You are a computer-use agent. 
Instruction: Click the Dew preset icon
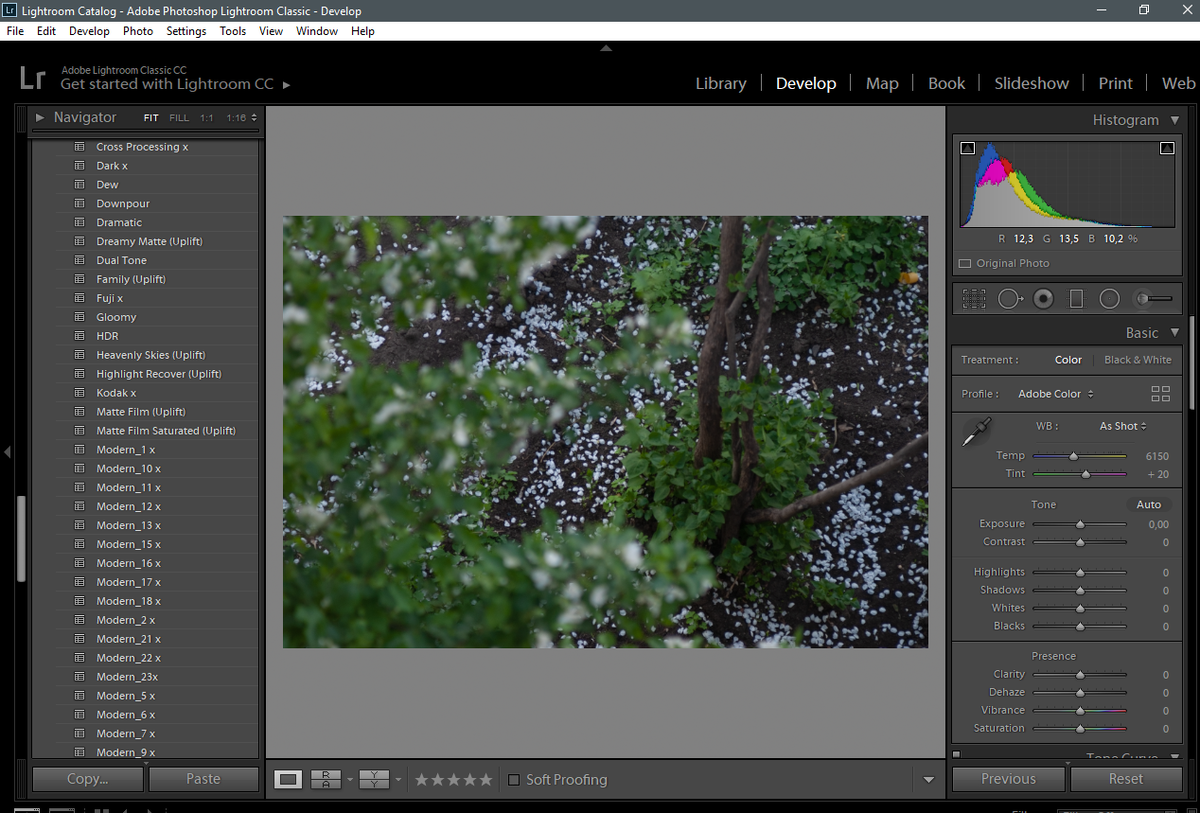(x=79, y=184)
